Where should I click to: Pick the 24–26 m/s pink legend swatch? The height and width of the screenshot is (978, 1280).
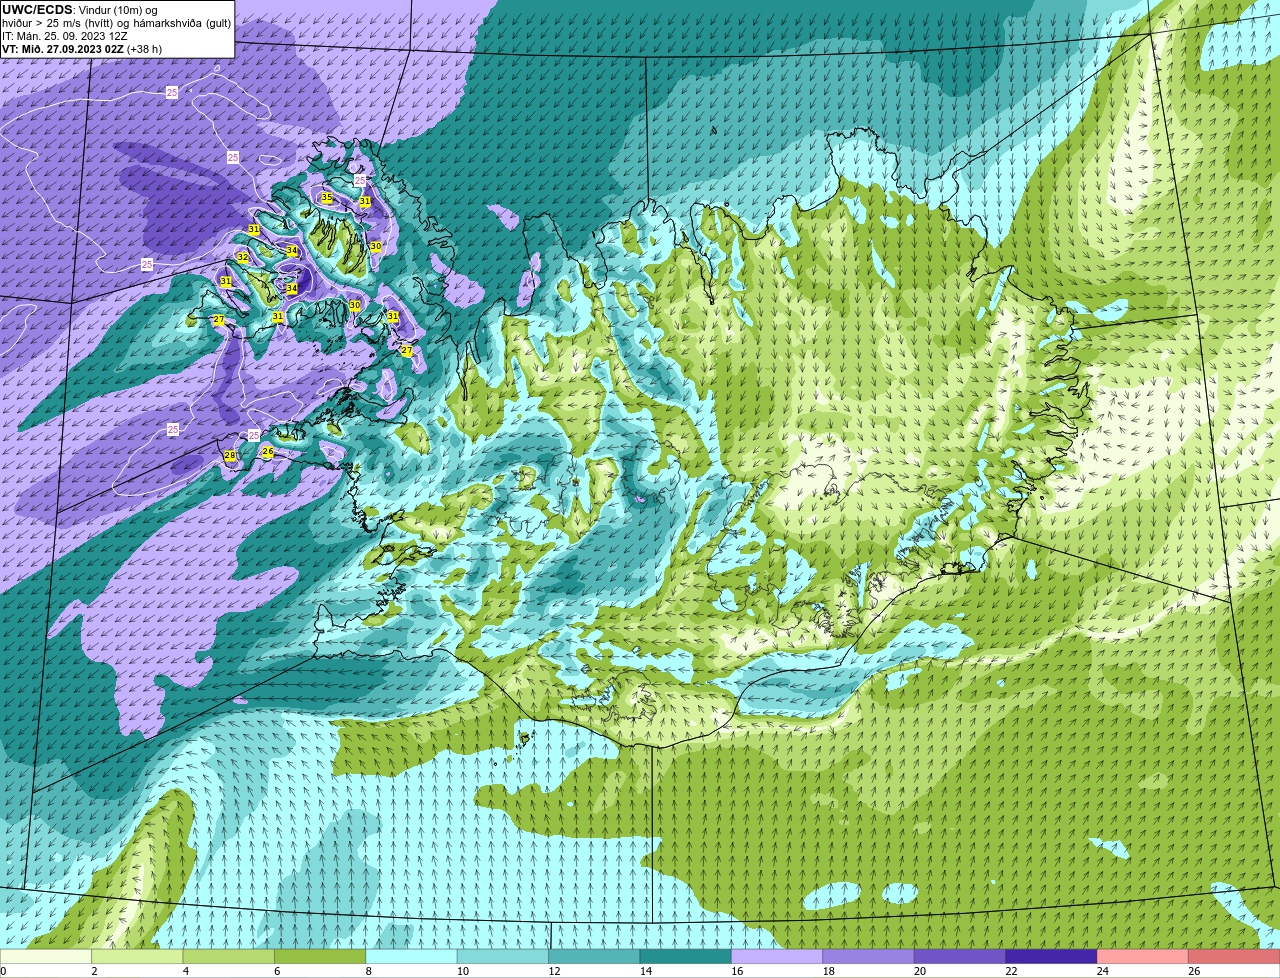pyautogui.click(x=1143, y=956)
